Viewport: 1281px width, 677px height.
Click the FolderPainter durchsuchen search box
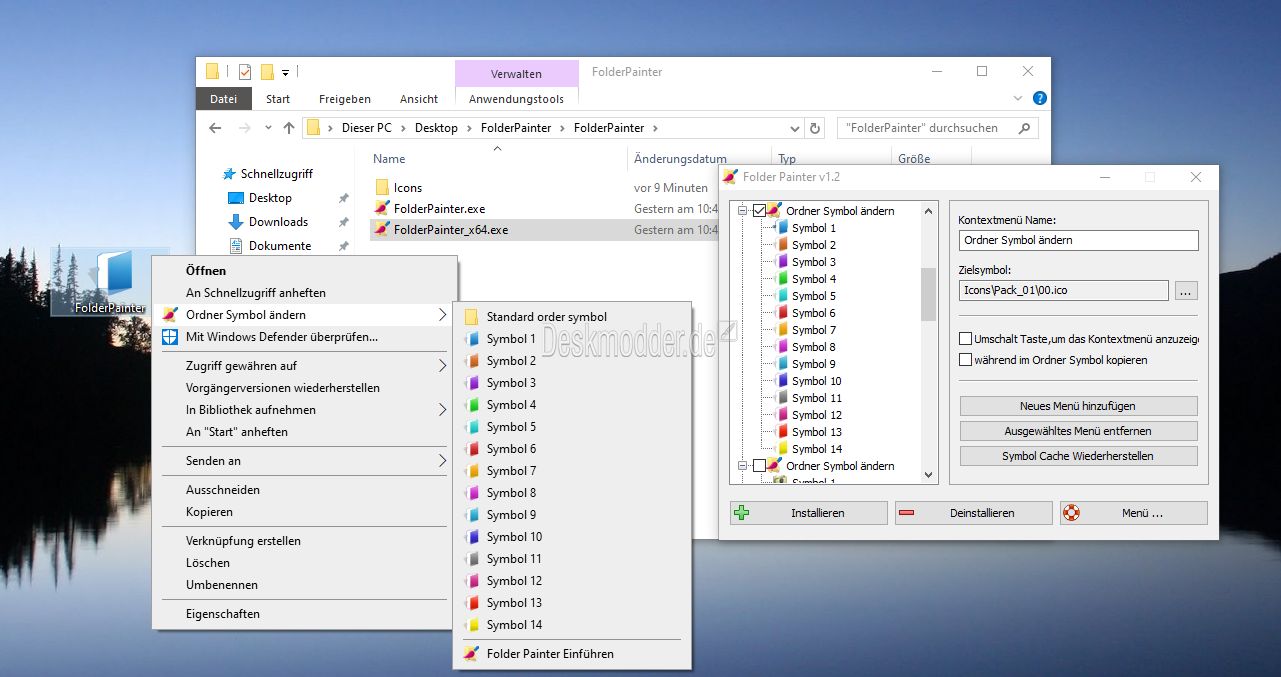click(x=938, y=128)
